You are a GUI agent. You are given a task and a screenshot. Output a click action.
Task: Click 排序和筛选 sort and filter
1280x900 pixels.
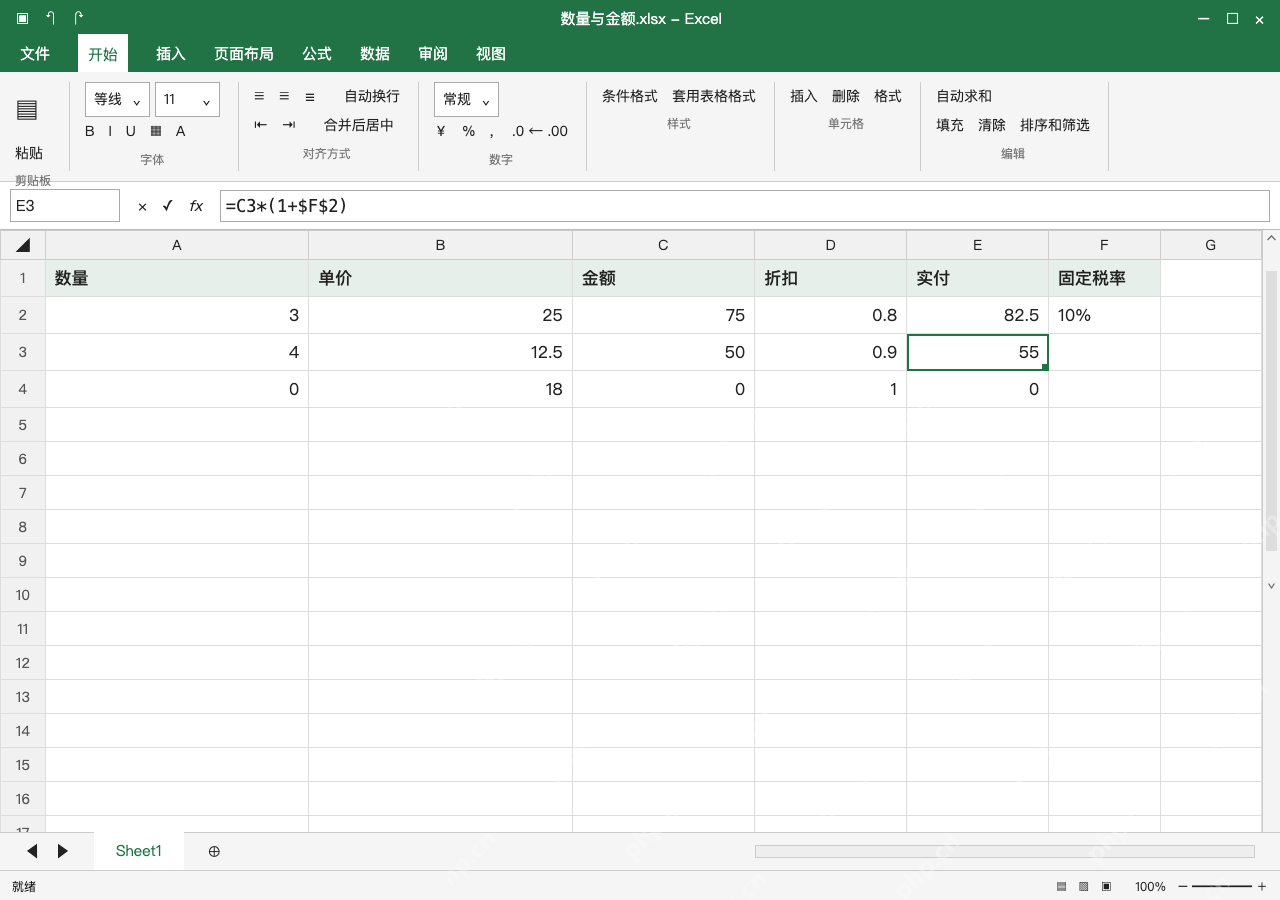point(1055,125)
